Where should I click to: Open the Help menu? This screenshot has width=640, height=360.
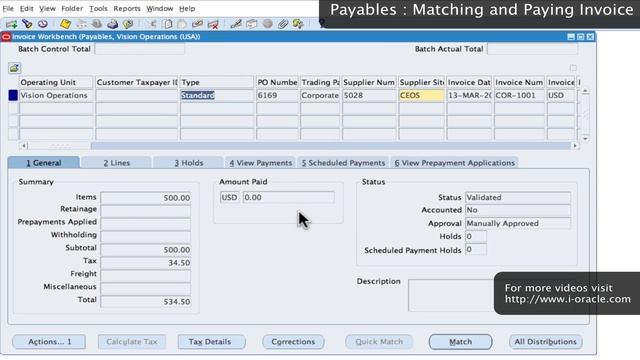[187, 9]
